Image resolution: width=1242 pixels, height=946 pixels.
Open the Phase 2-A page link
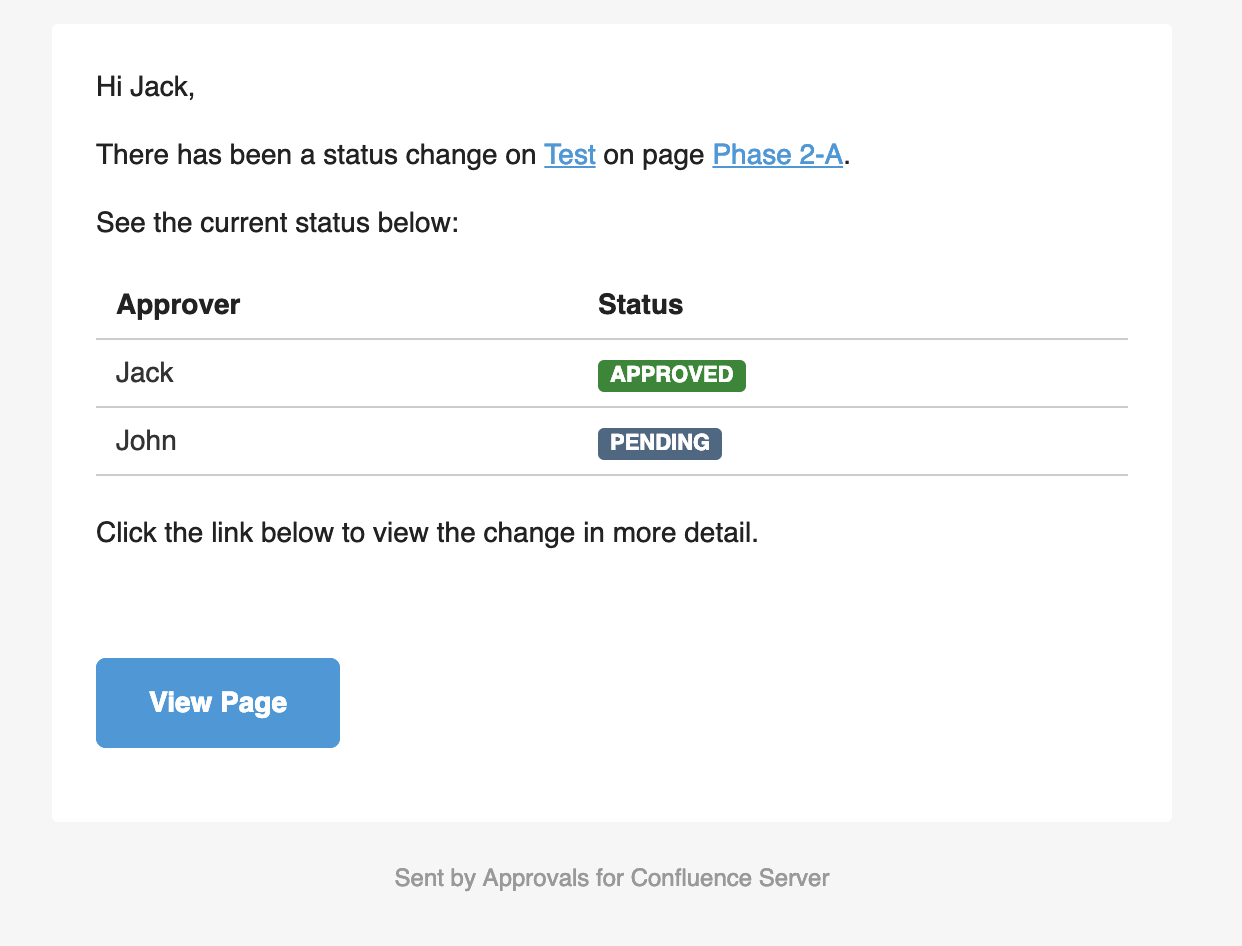pyautogui.click(x=777, y=155)
